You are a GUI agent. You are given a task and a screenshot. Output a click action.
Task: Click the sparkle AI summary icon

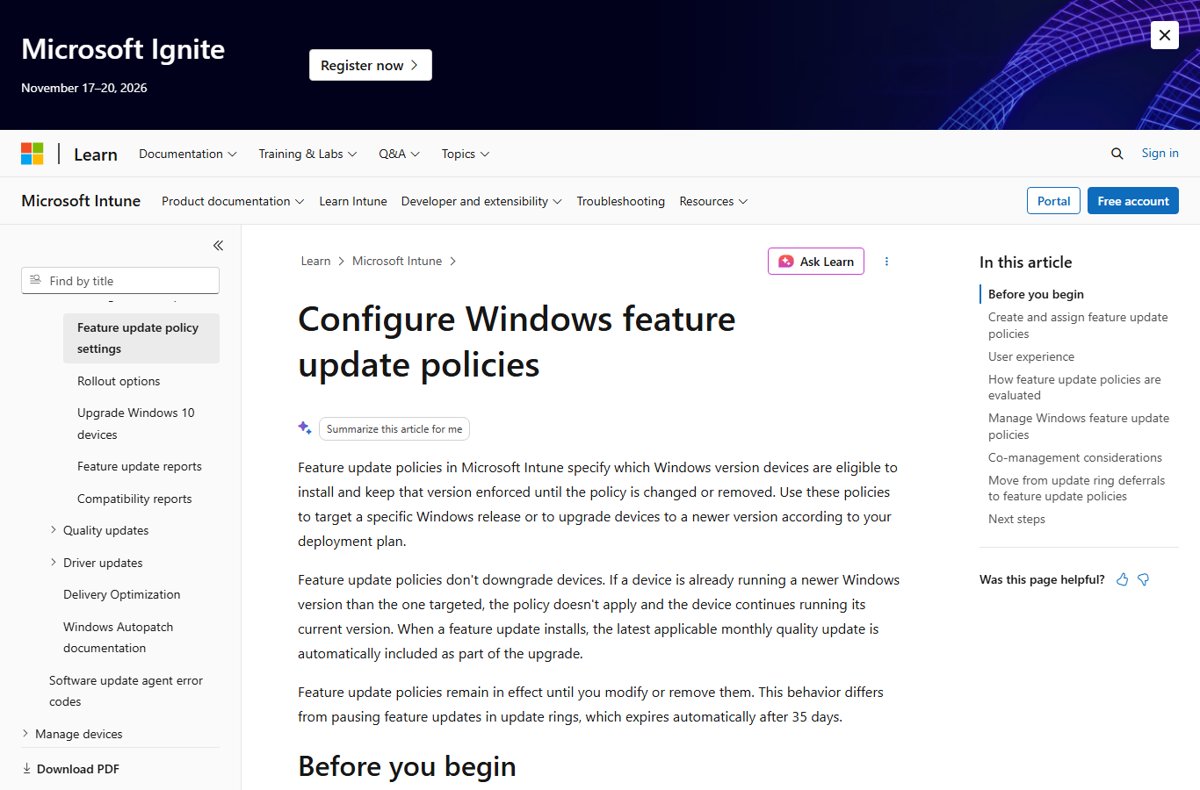(305, 428)
